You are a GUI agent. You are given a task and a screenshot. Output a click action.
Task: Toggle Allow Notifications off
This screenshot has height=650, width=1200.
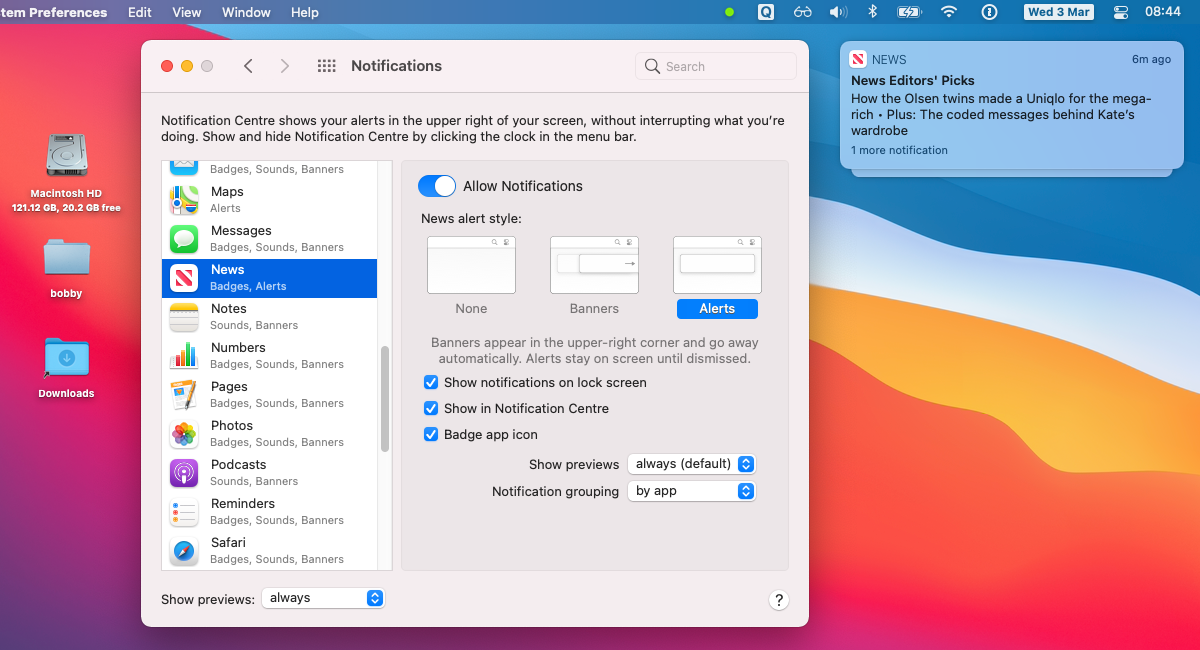(x=437, y=186)
